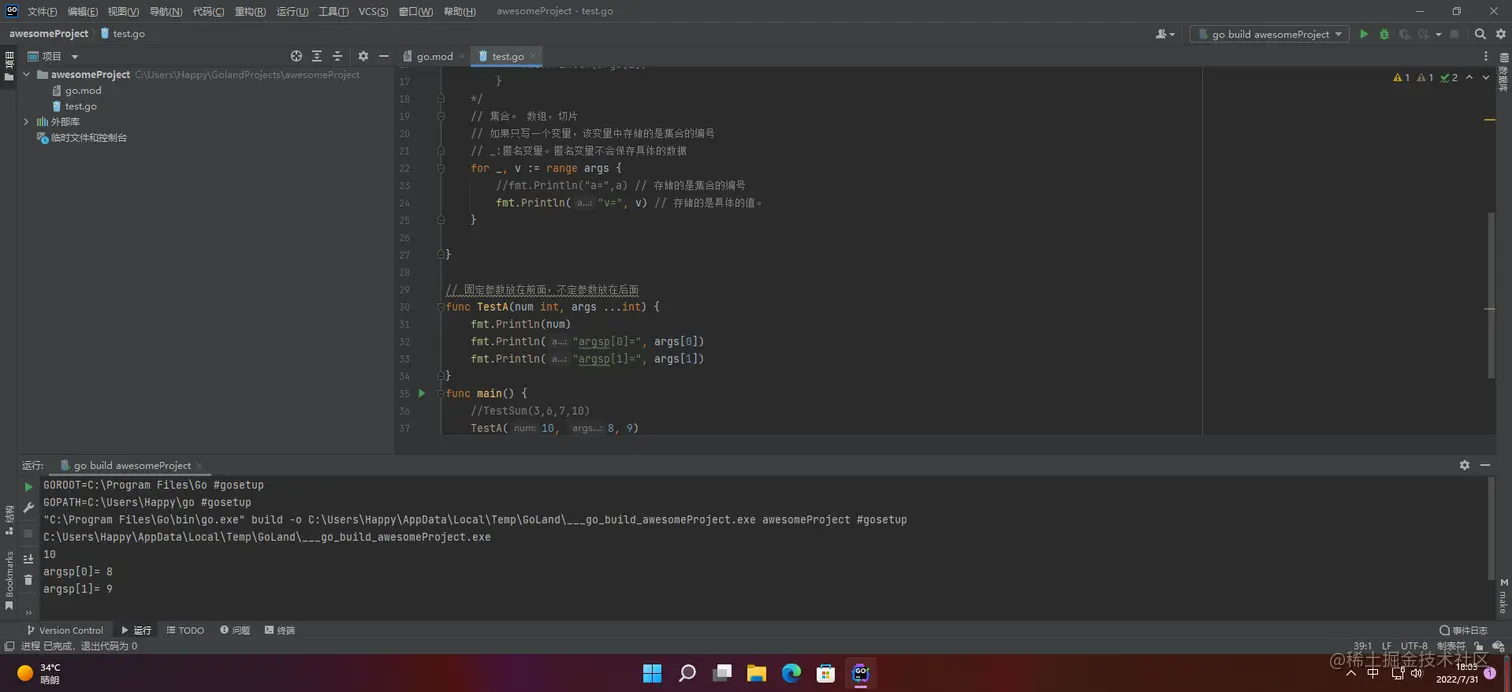Open the 运行(U) menu

[x=292, y=11]
